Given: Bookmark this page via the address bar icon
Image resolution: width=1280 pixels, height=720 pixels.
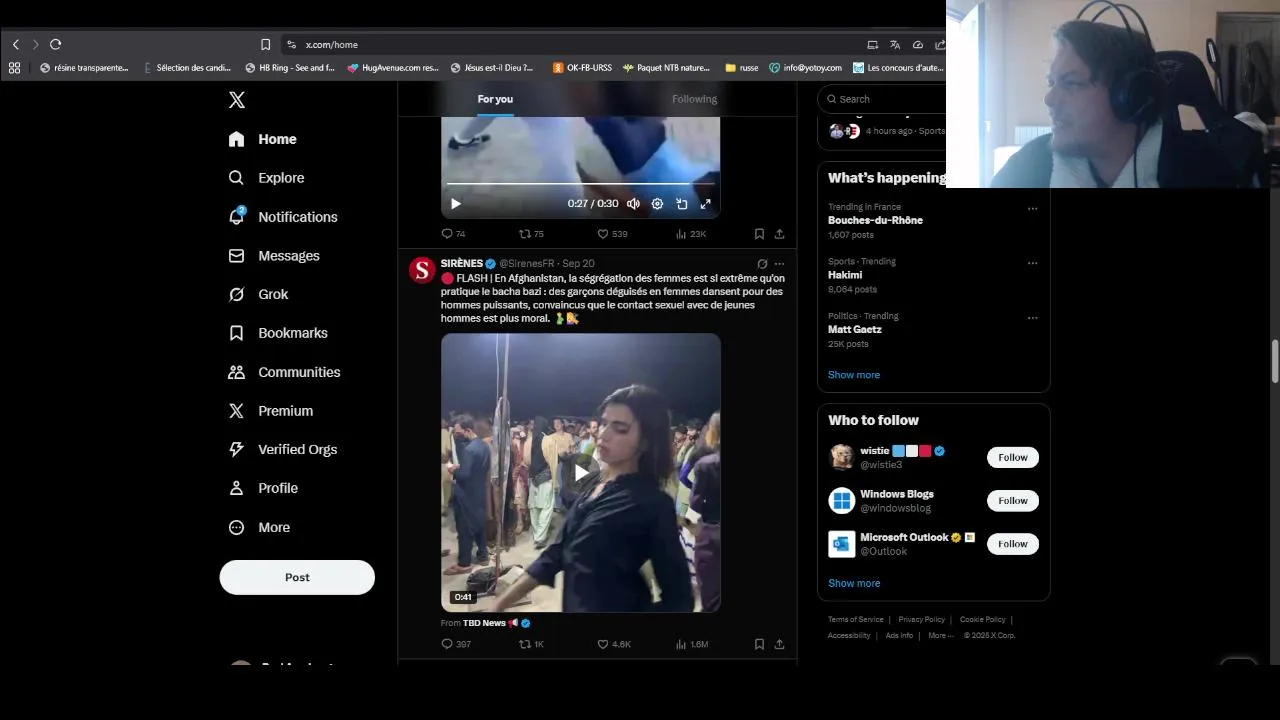Looking at the screenshot, I should (265, 45).
